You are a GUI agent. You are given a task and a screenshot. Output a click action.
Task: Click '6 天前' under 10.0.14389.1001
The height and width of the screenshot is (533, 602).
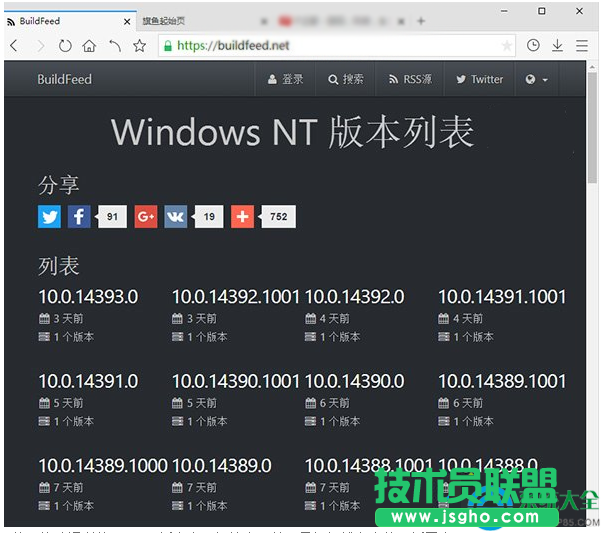click(468, 403)
